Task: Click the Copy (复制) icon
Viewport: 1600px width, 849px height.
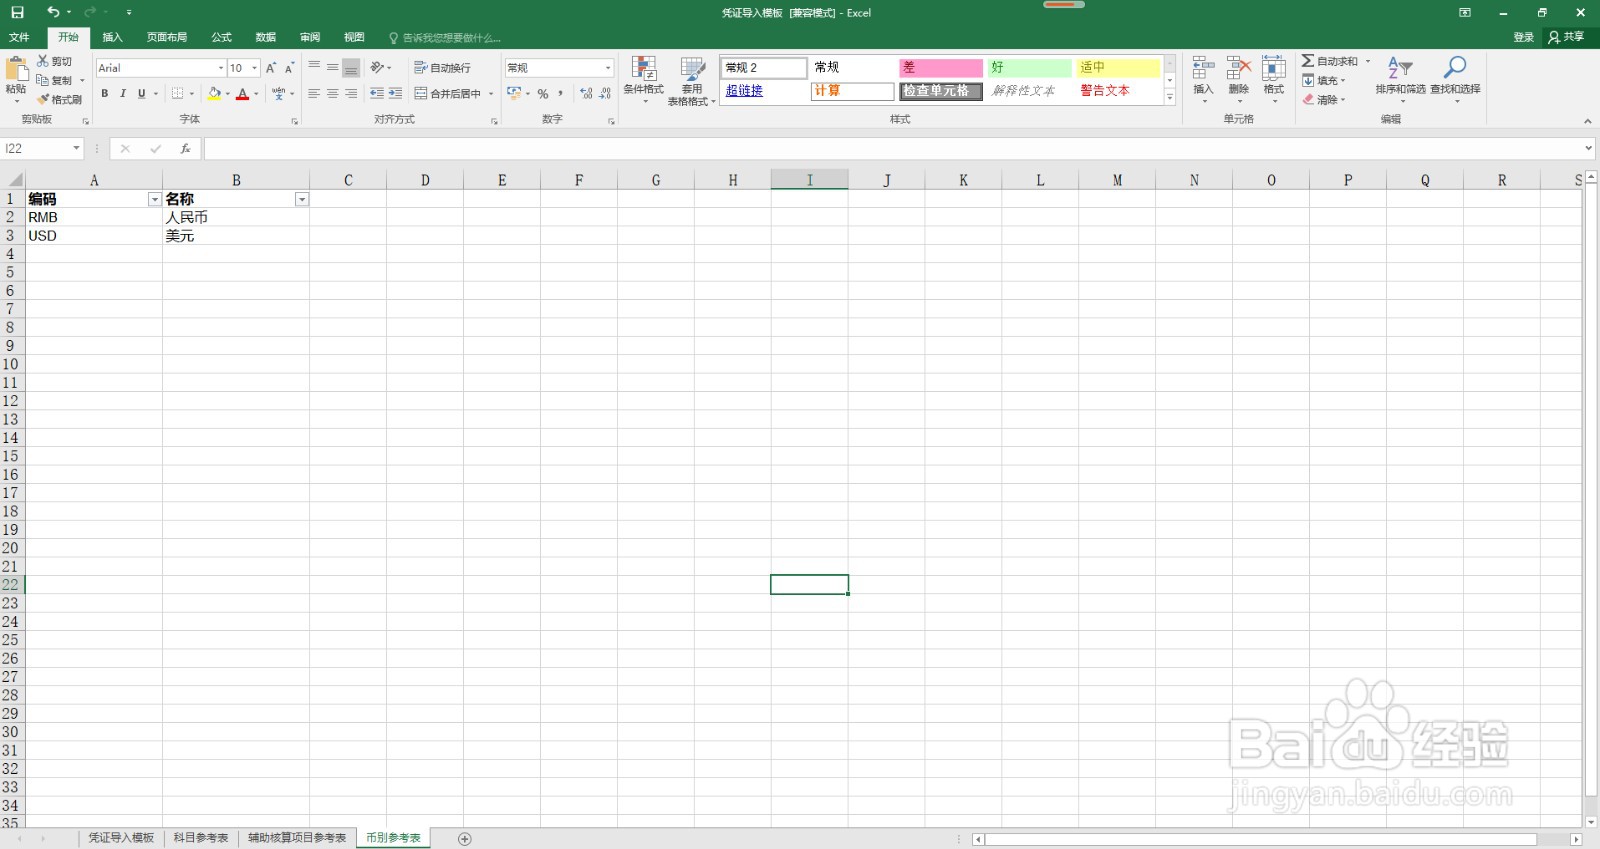Action: (x=43, y=80)
